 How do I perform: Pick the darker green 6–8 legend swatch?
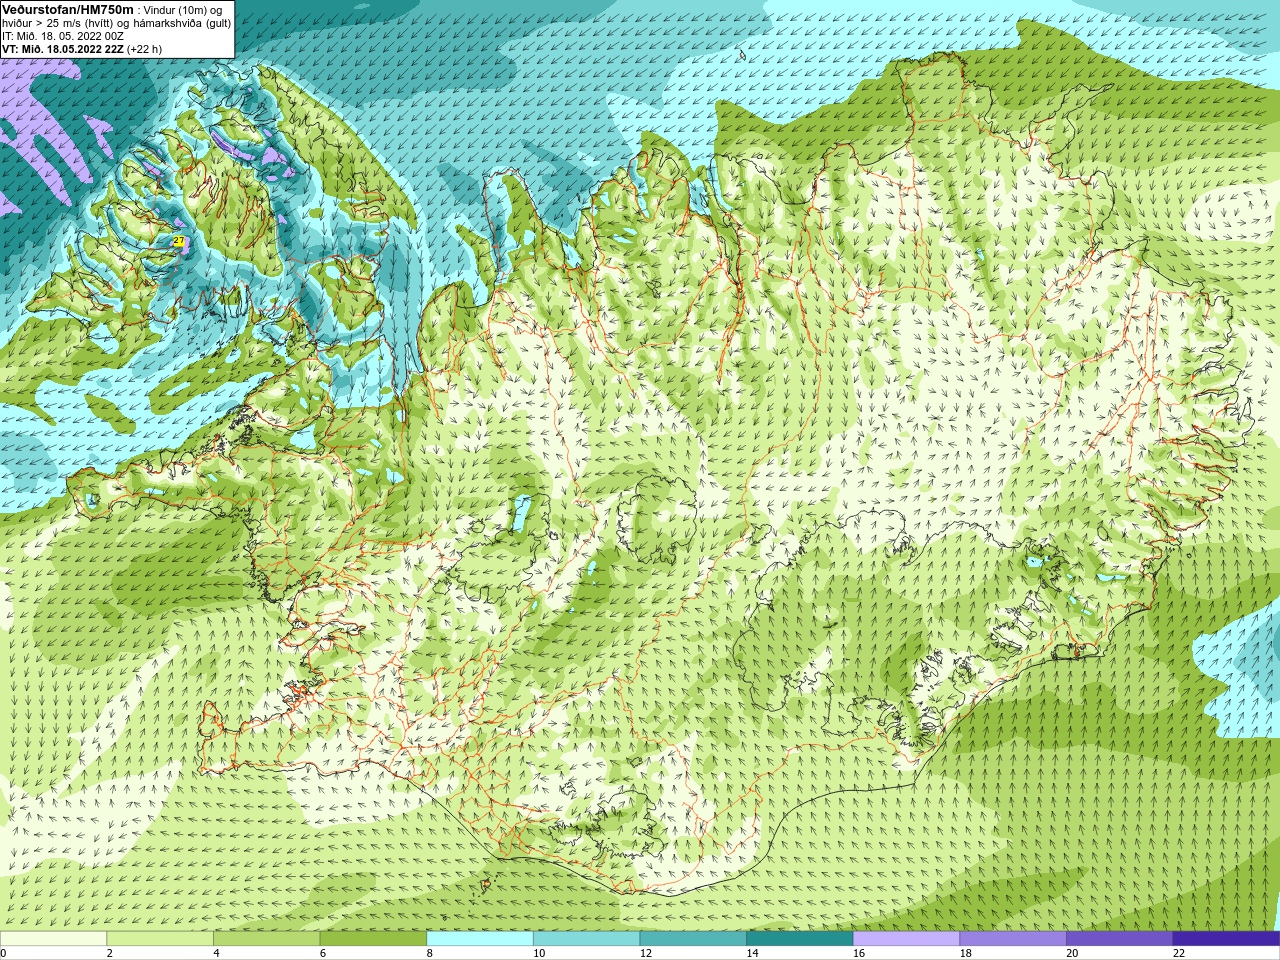[373, 939]
